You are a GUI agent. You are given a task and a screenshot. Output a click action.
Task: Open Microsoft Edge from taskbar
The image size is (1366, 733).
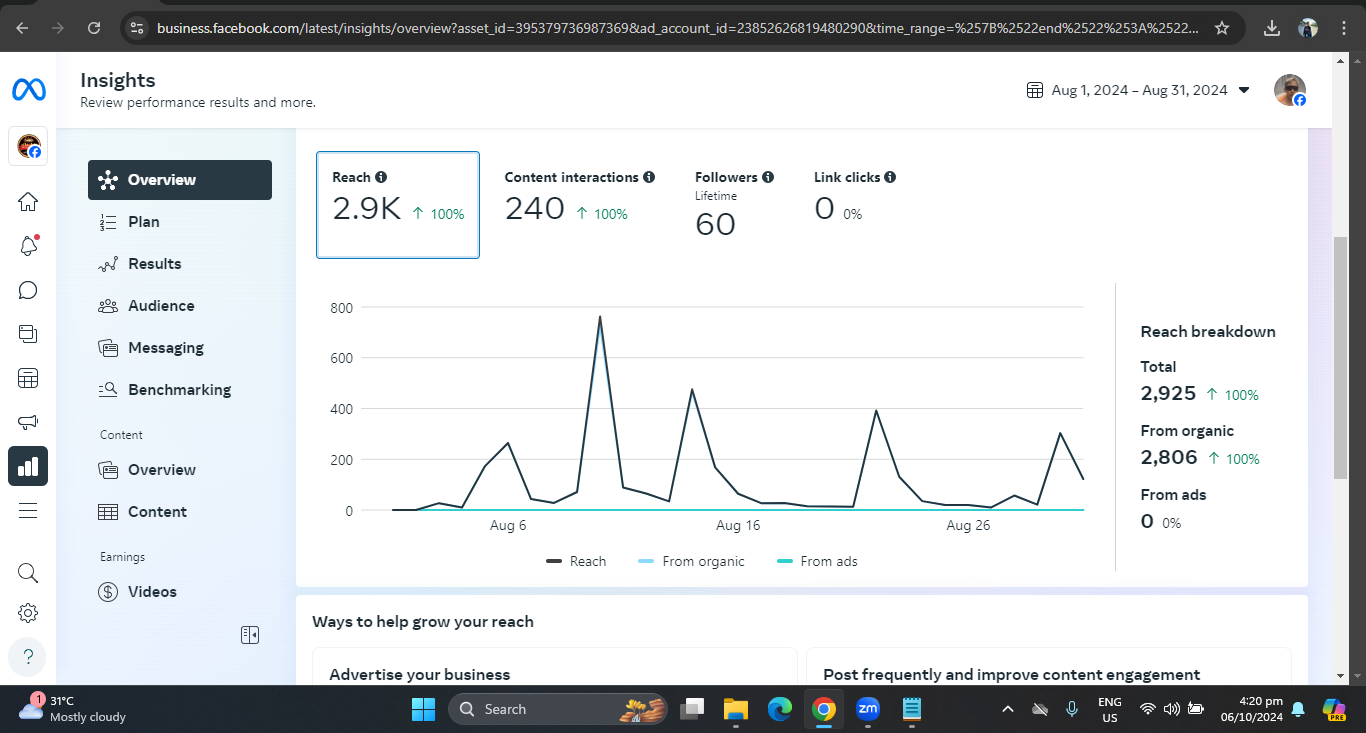click(x=780, y=709)
